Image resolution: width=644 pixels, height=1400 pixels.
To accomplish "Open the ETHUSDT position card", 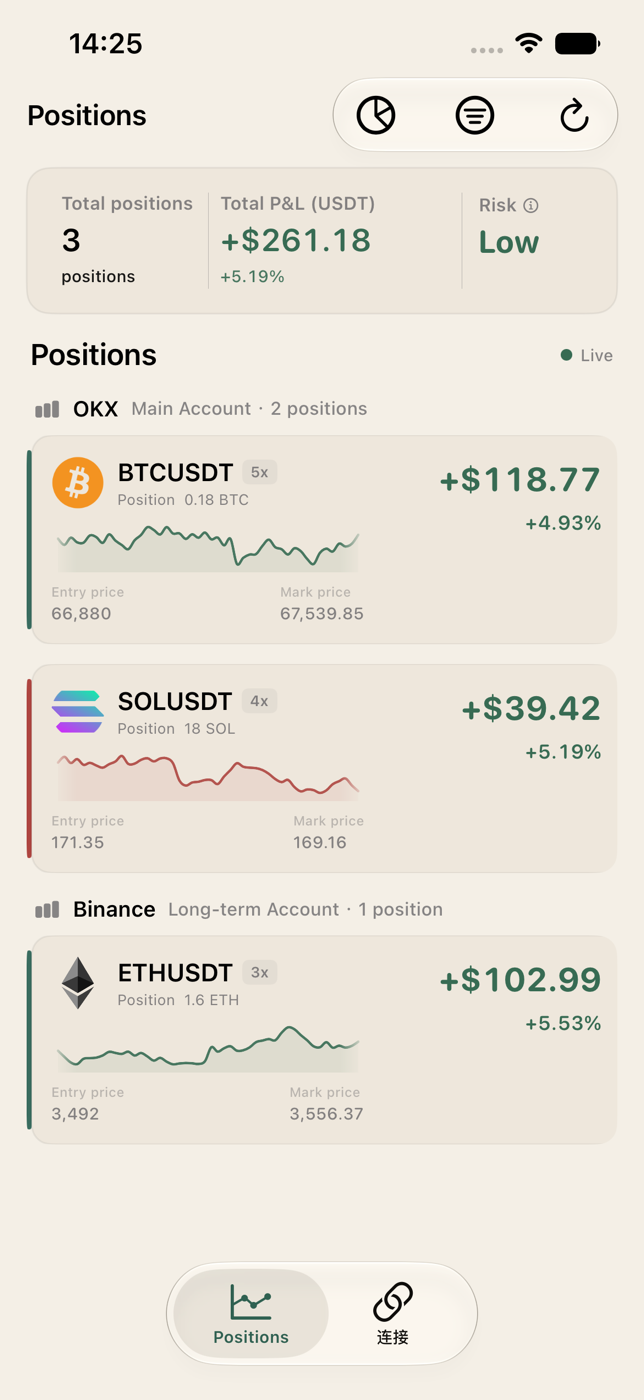I will coord(322,1039).
